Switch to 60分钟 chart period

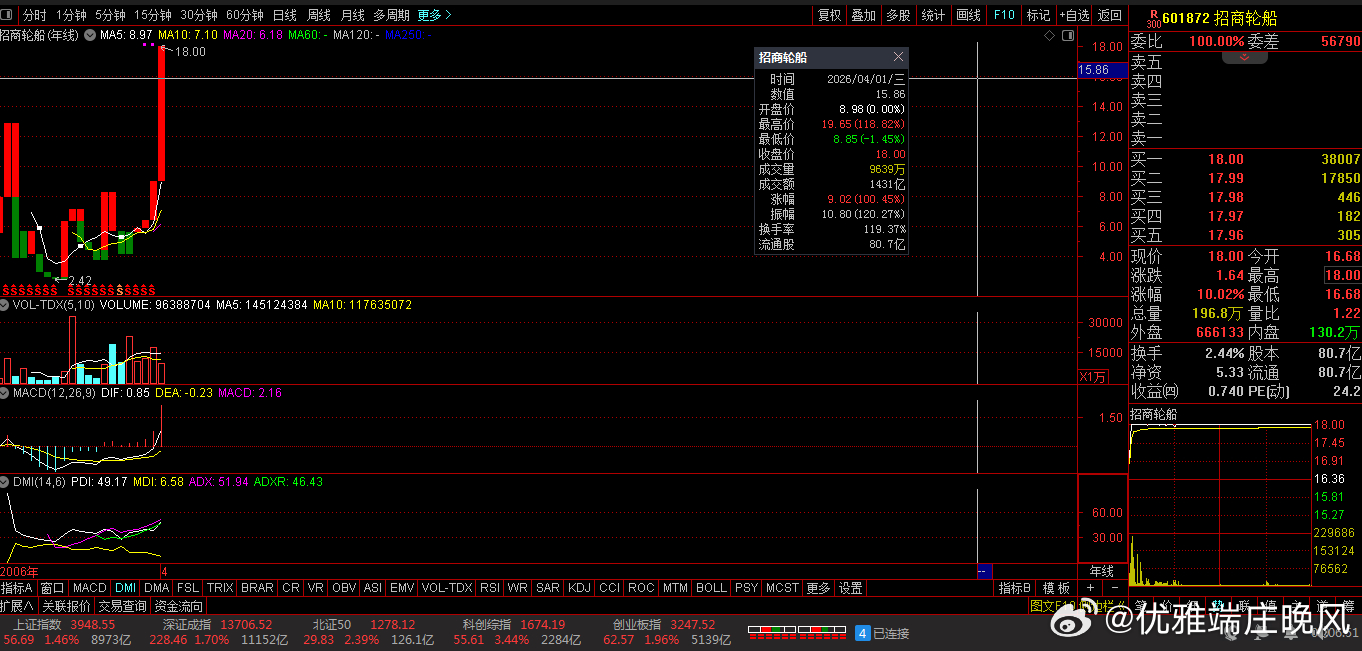(x=245, y=15)
